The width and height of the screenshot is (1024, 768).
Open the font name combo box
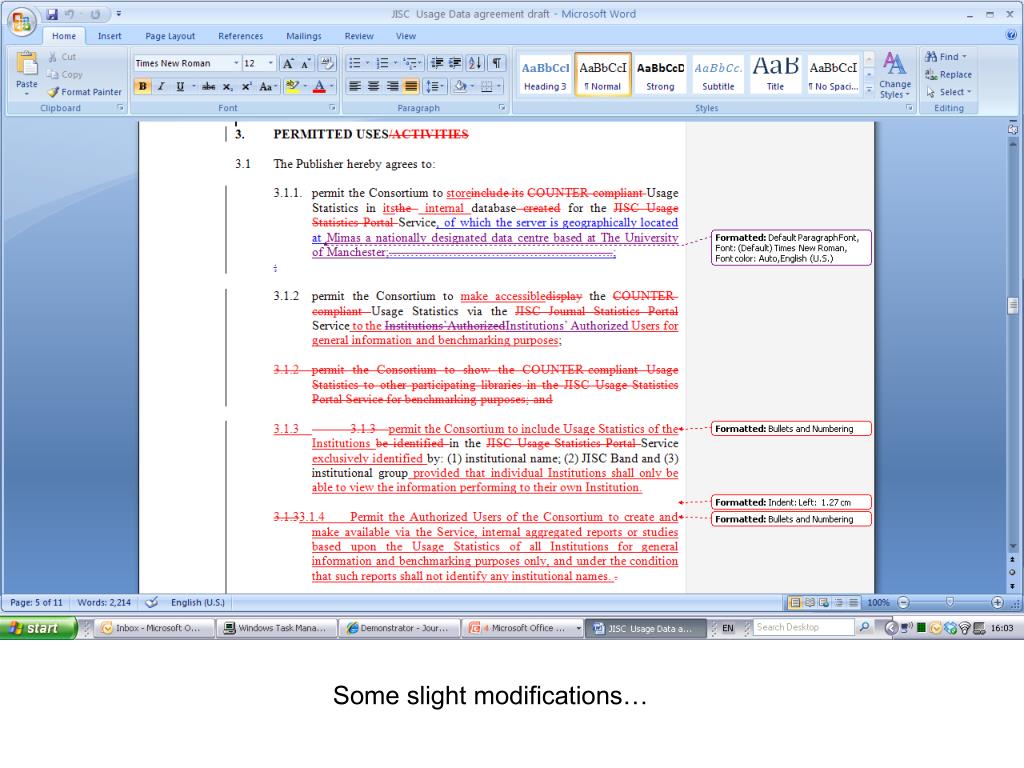(187, 63)
